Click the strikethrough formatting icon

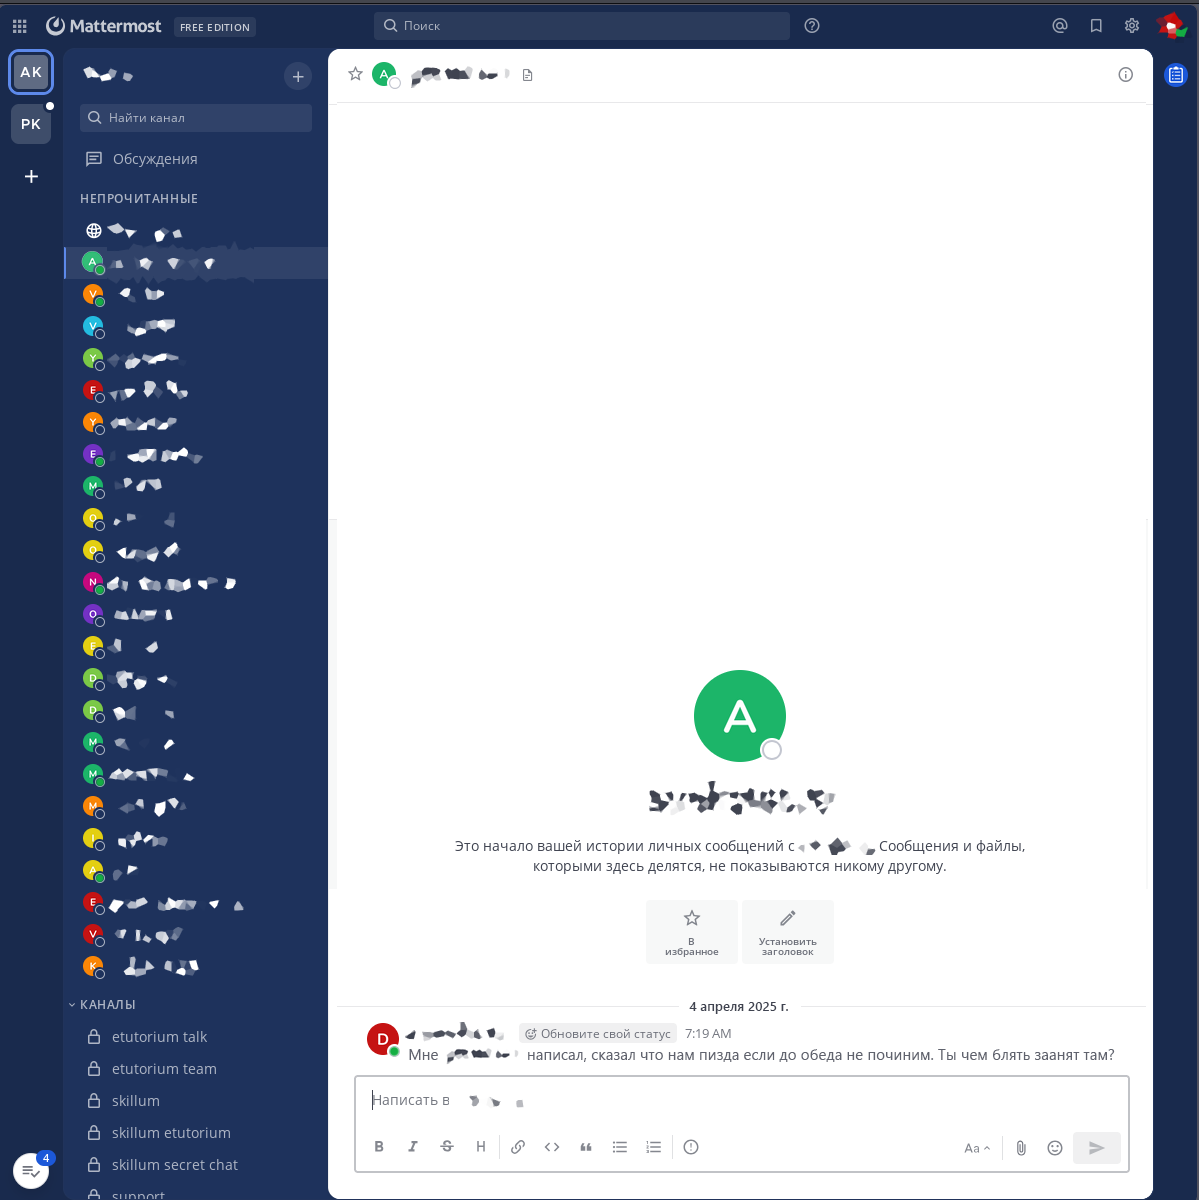tap(447, 1147)
